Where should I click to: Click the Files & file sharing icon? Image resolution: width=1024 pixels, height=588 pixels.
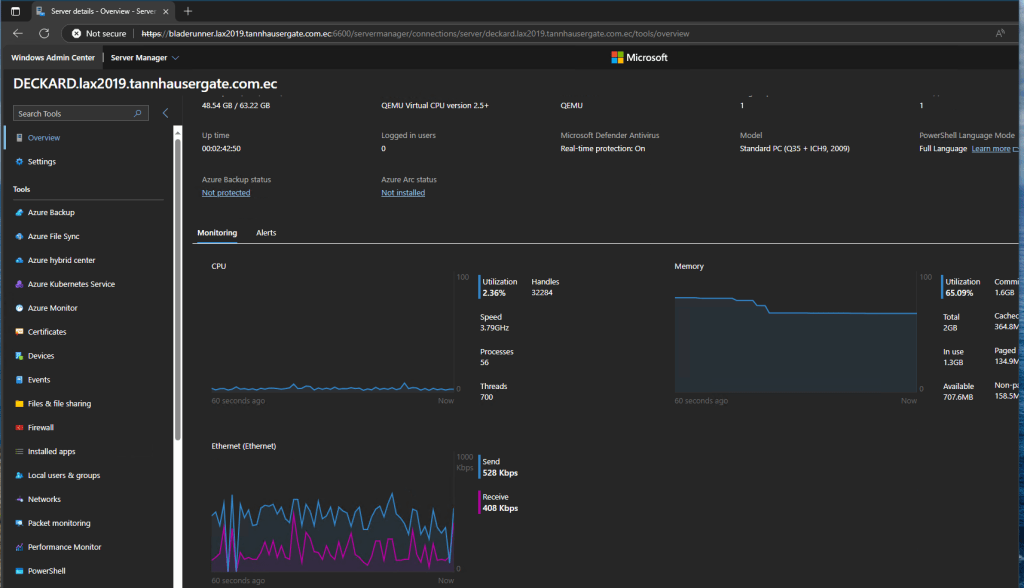tap(19, 404)
